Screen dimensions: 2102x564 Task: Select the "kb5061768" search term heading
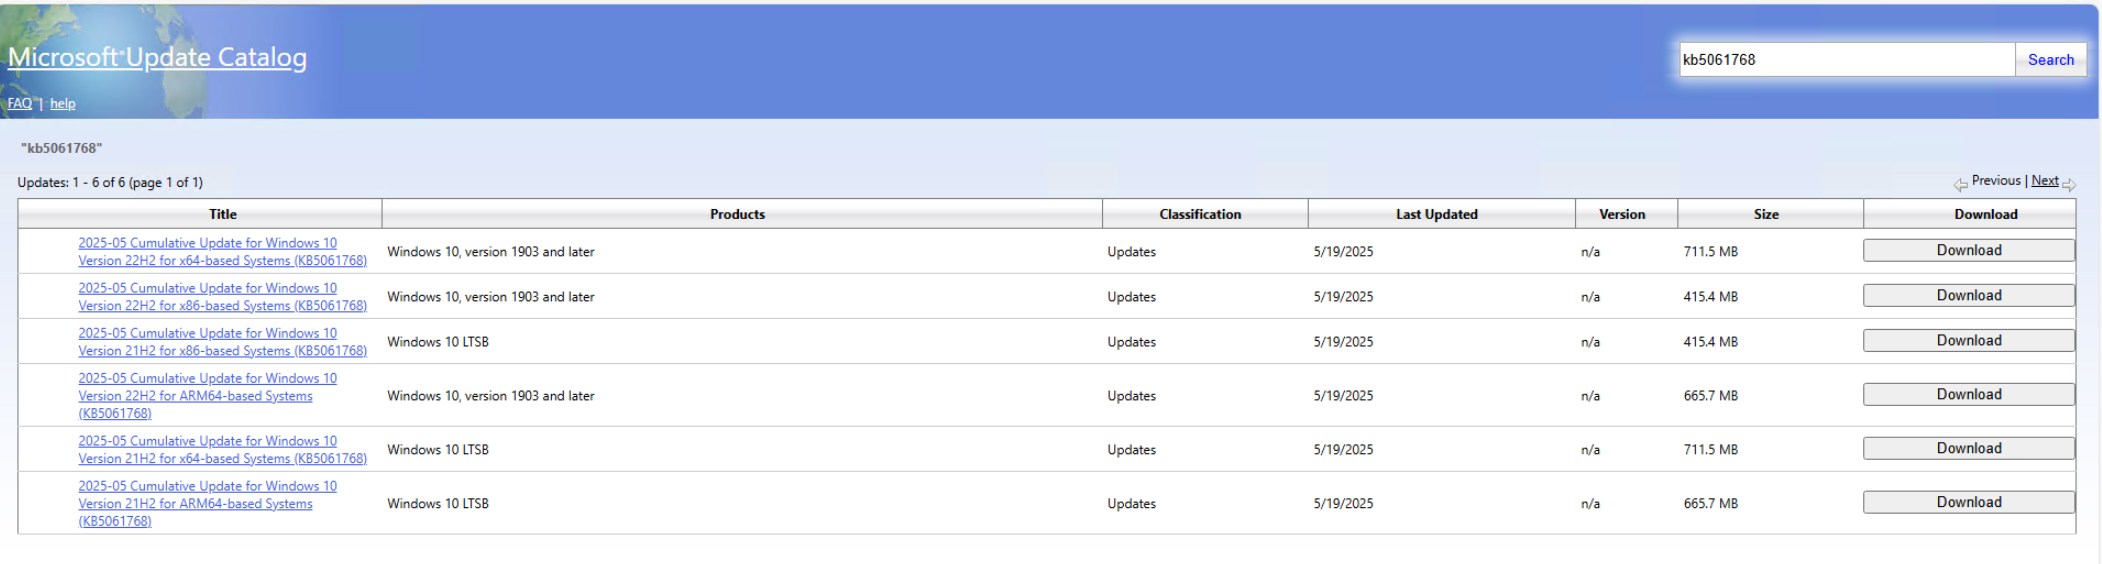tap(61, 148)
